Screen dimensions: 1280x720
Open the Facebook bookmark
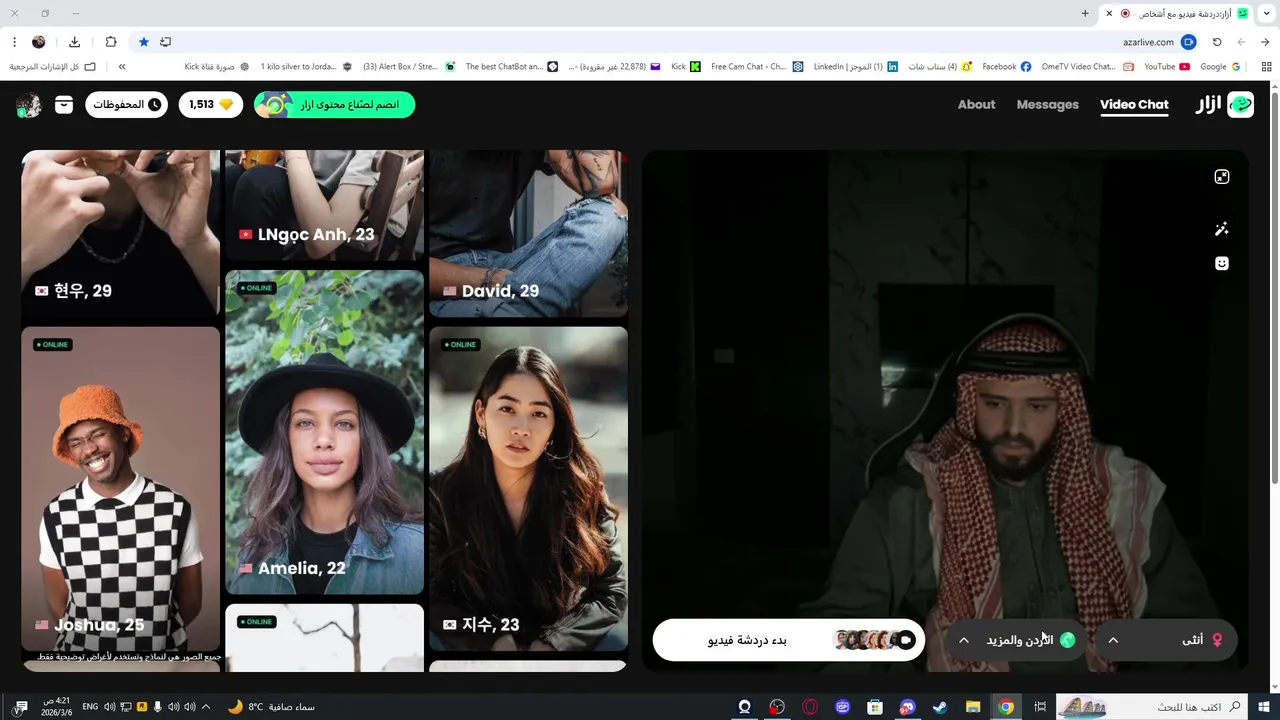coord(1006,66)
